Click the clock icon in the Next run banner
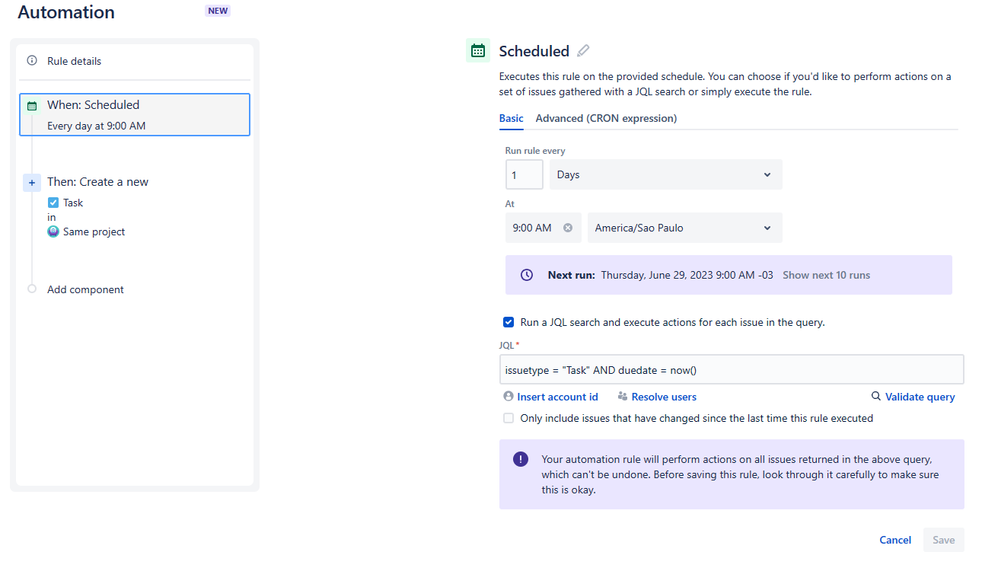 pos(526,275)
